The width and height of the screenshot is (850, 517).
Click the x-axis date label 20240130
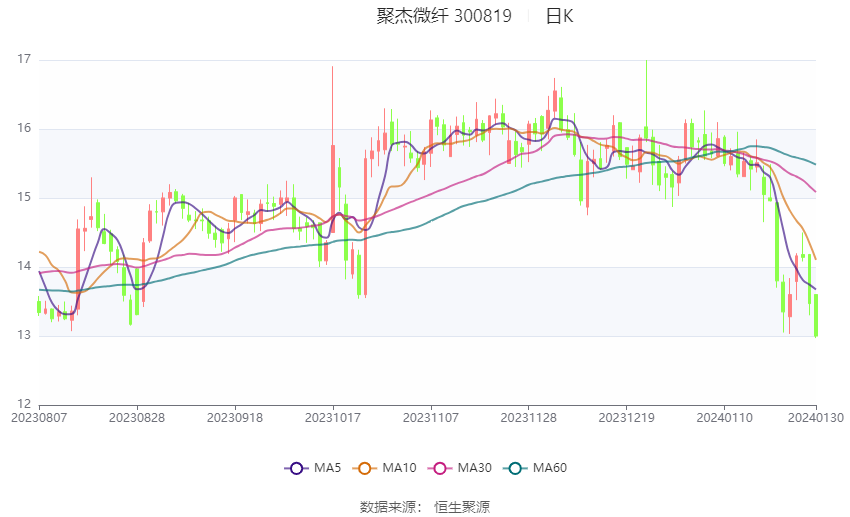pyautogui.click(x=816, y=418)
